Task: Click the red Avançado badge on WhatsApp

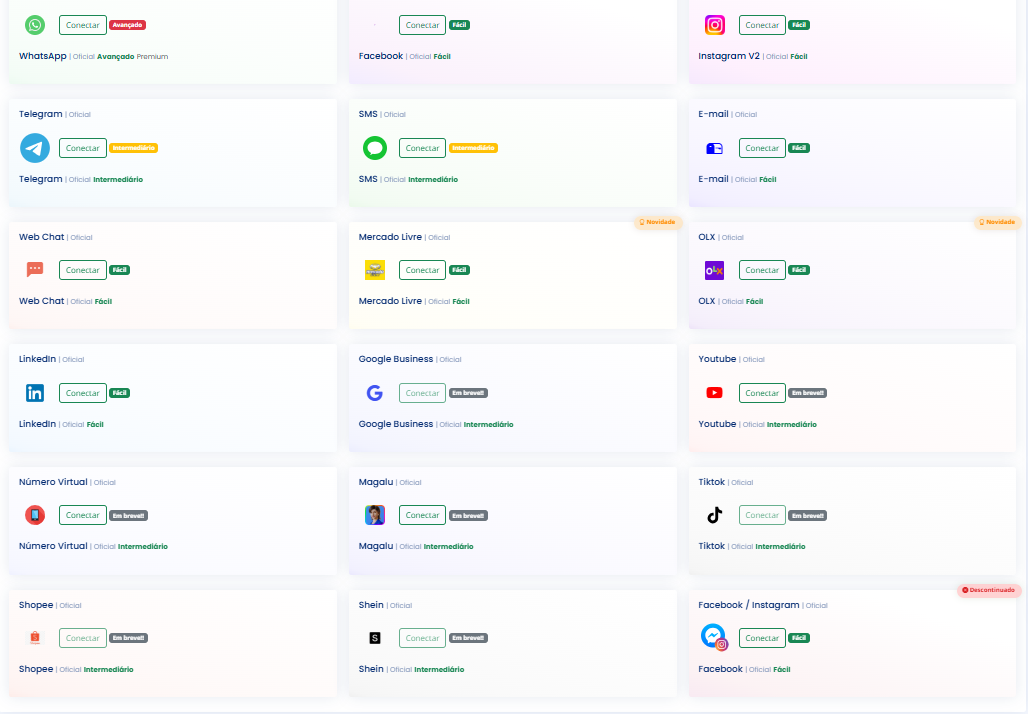Action: click(127, 25)
